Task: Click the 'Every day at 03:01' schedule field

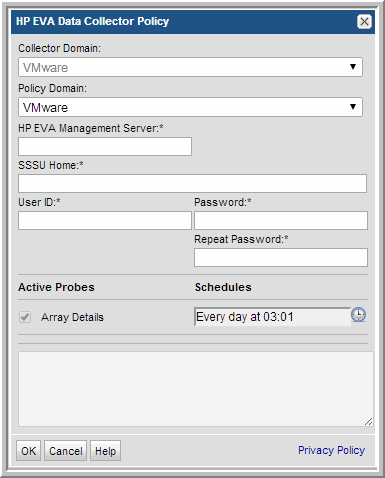Action: 272,317
